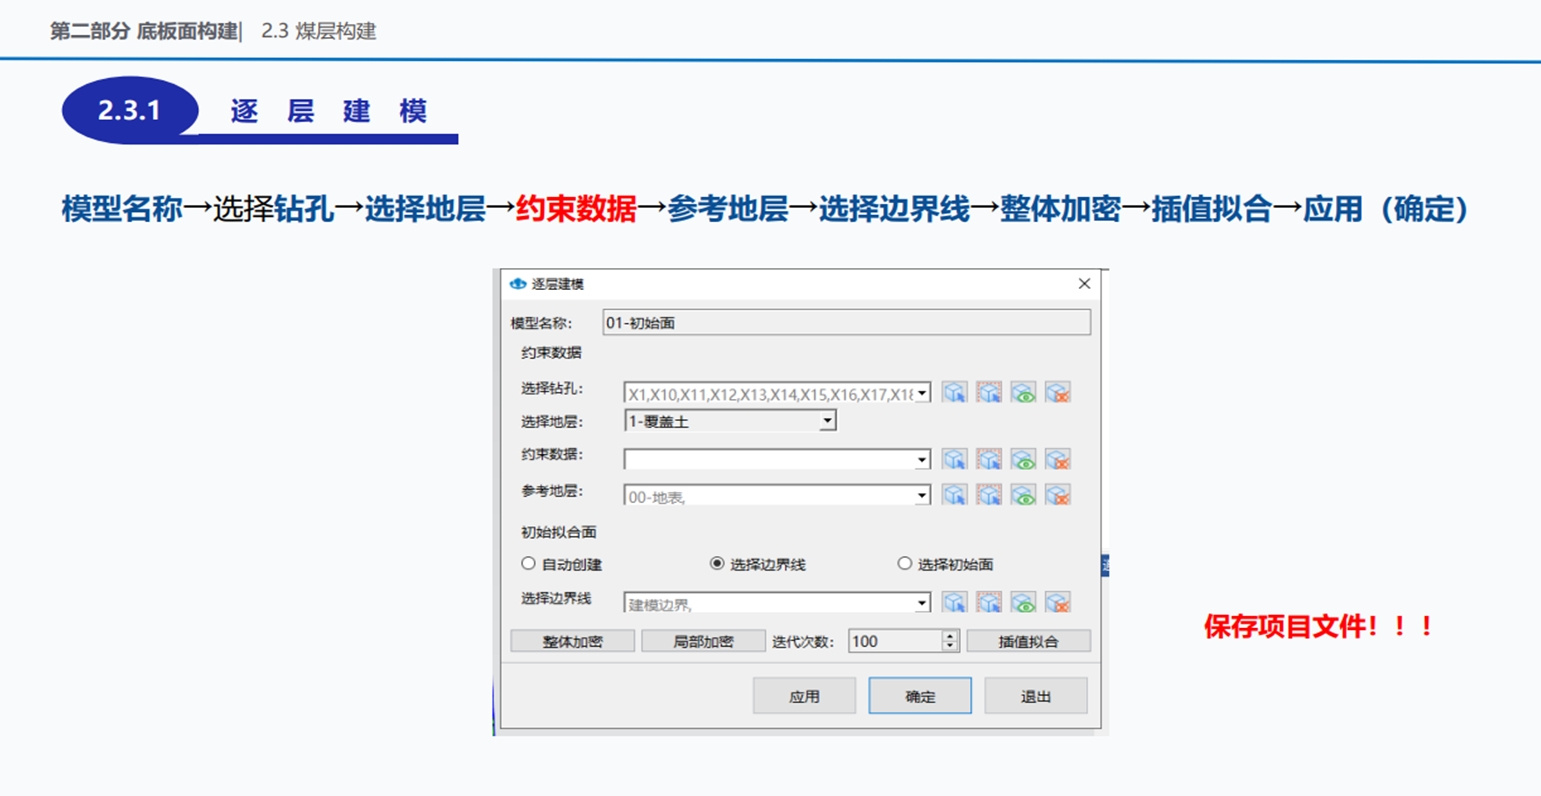Toggle eye visibility icon in 参考地层 row
1541x796 pixels.
pyautogui.click(x=1023, y=495)
